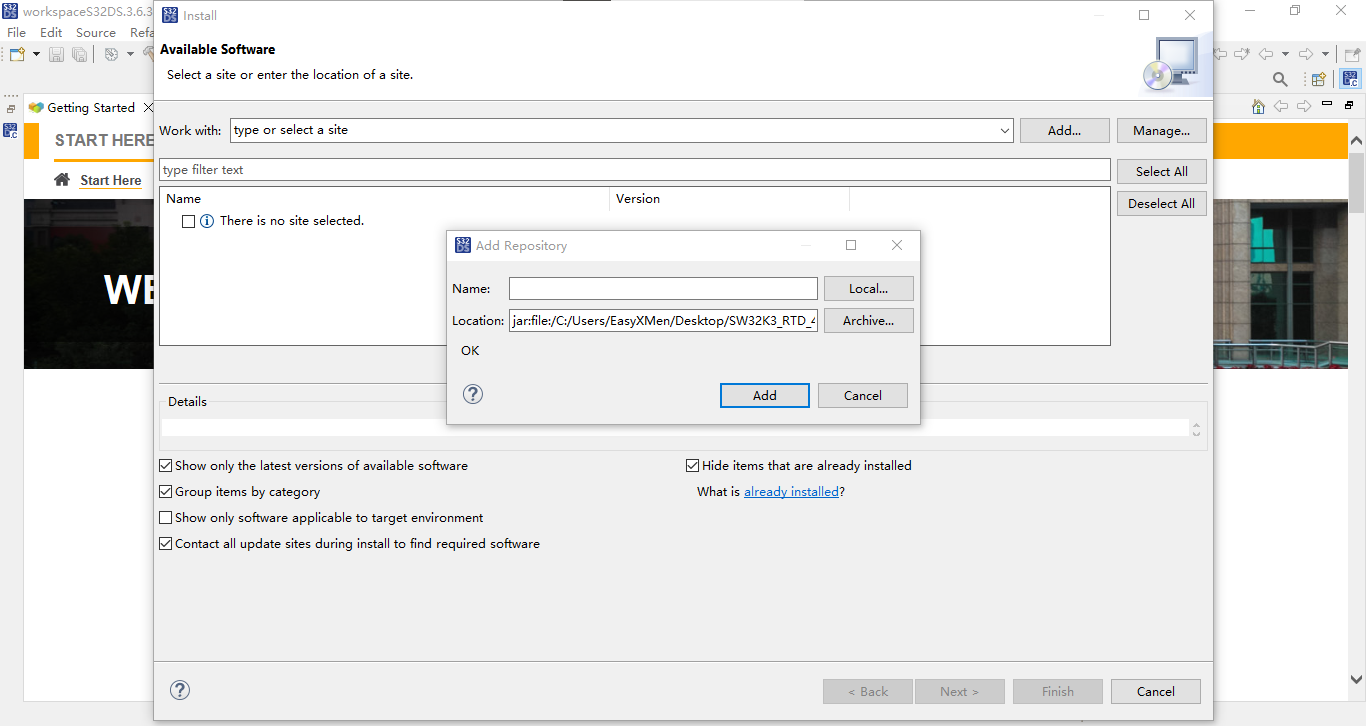1366x726 pixels.
Task: Click the Version column header
Action: (729, 199)
